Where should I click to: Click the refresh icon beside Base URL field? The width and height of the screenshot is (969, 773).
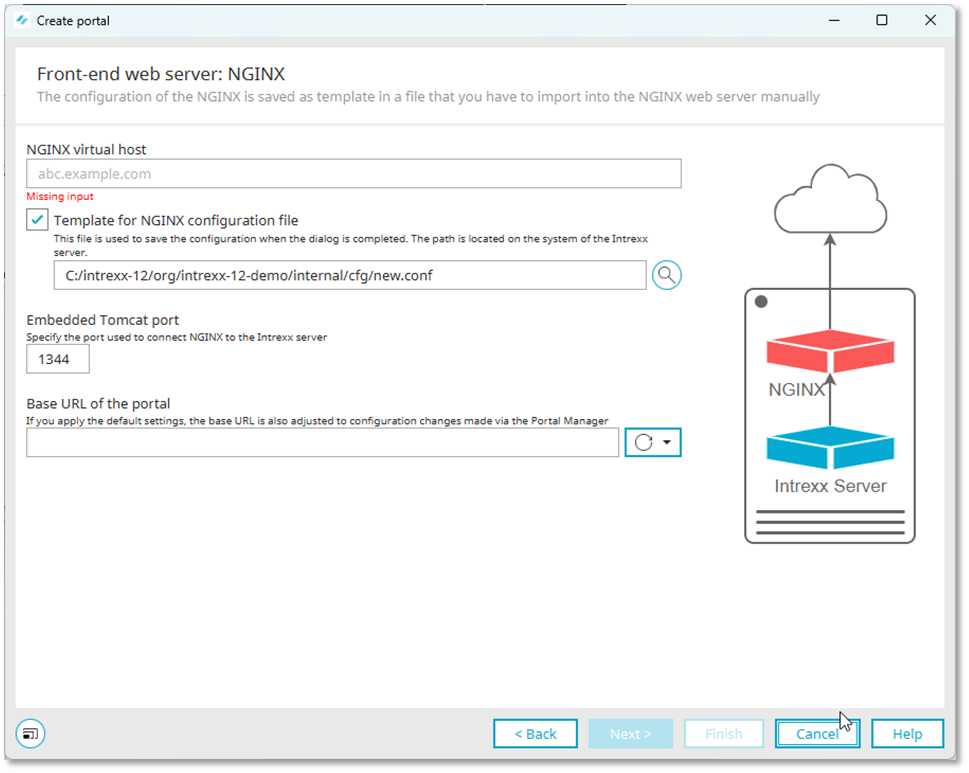point(643,443)
